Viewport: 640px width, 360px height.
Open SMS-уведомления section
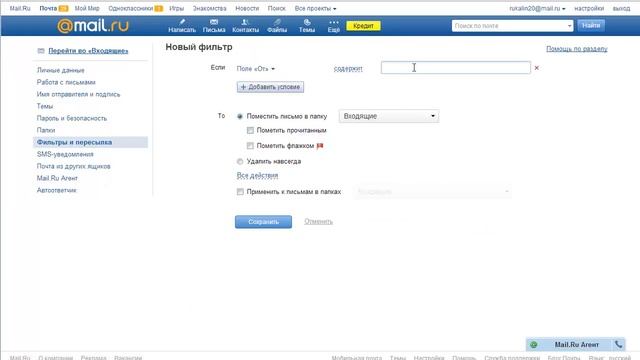click(x=65, y=154)
